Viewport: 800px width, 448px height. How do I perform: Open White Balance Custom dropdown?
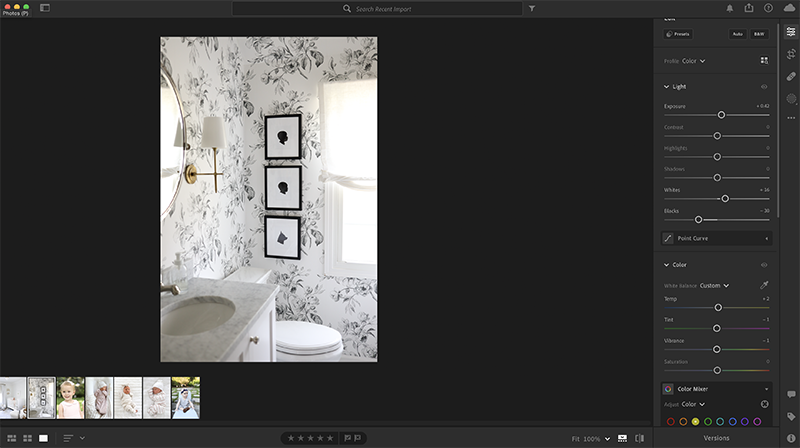[x=714, y=286]
